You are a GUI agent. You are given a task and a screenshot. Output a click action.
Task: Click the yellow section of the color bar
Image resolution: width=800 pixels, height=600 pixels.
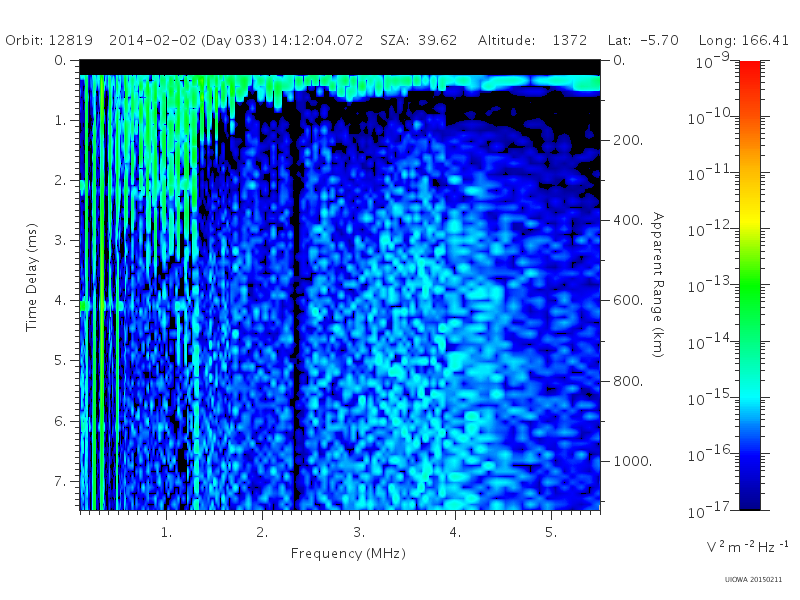coord(750,217)
